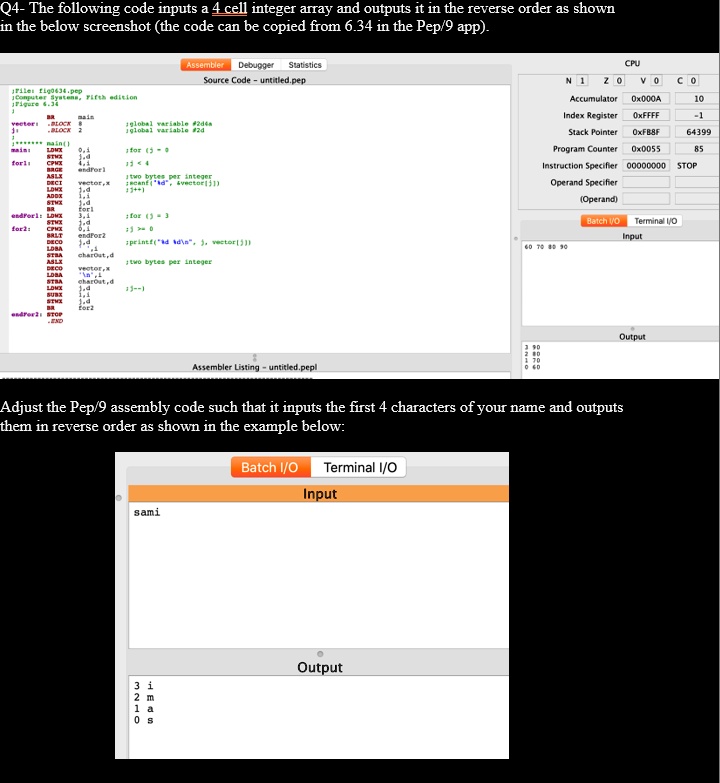Switch to the Assembler tab
Viewport: 720px width, 783px height.
[x=205, y=65]
